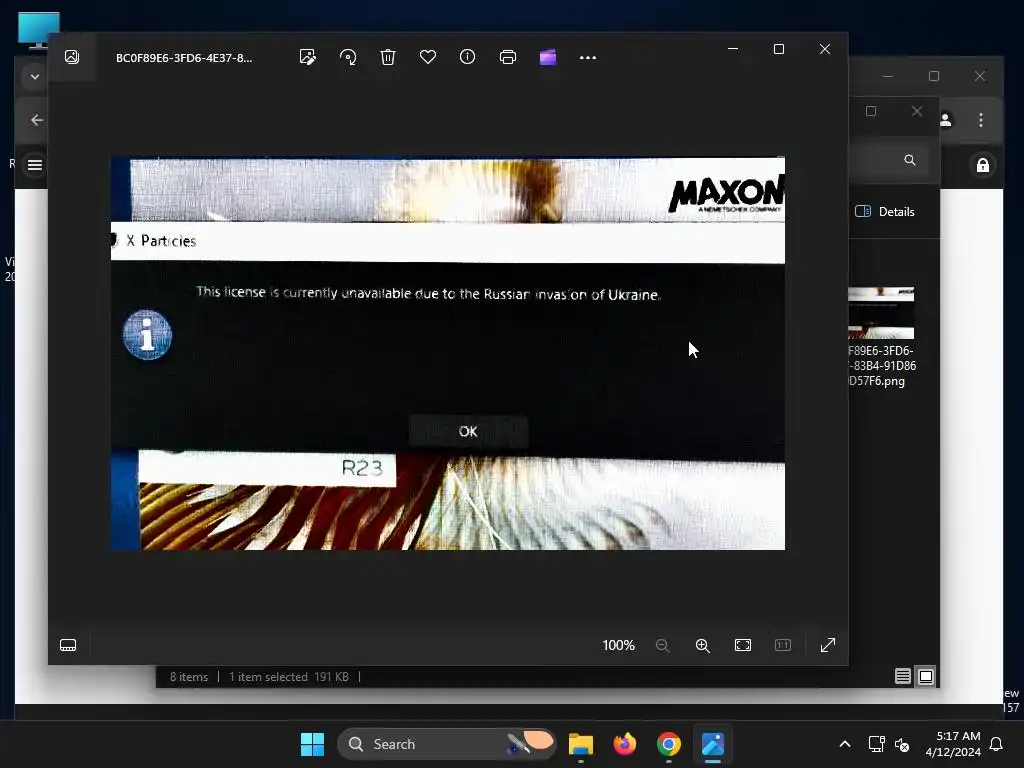
Task: Click the This PC desktop icon
Action: (x=39, y=30)
